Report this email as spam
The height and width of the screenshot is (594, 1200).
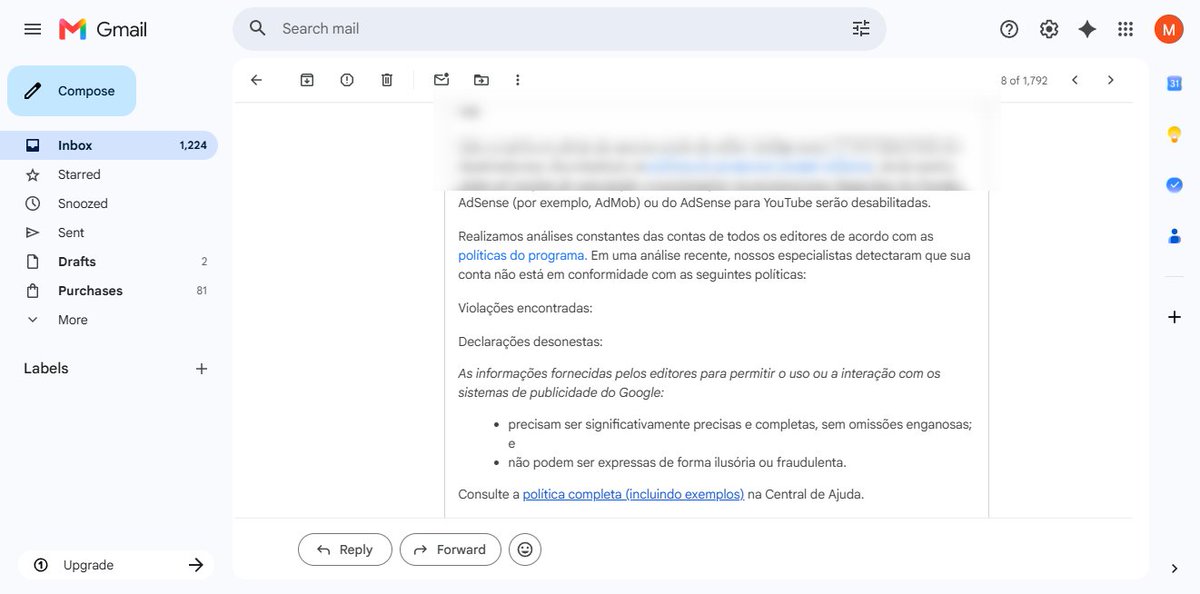[x=347, y=80]
